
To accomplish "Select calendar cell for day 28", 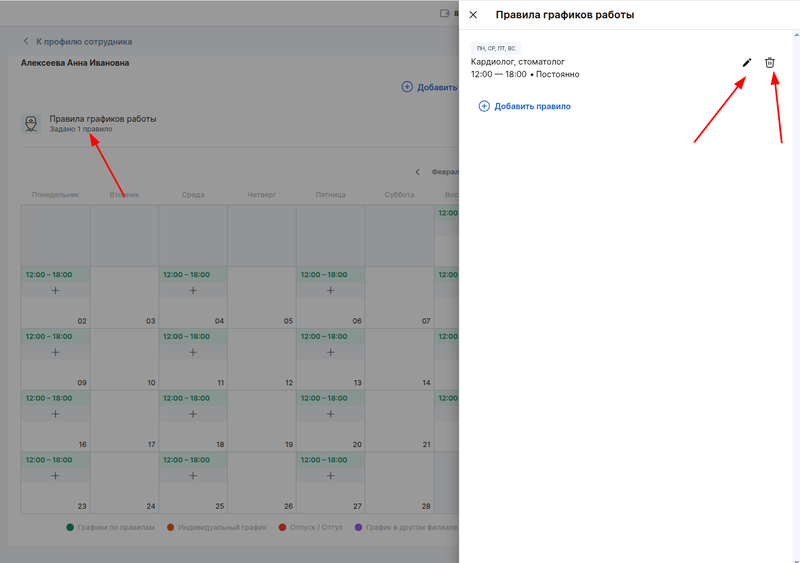I will [x=399, y=483].
